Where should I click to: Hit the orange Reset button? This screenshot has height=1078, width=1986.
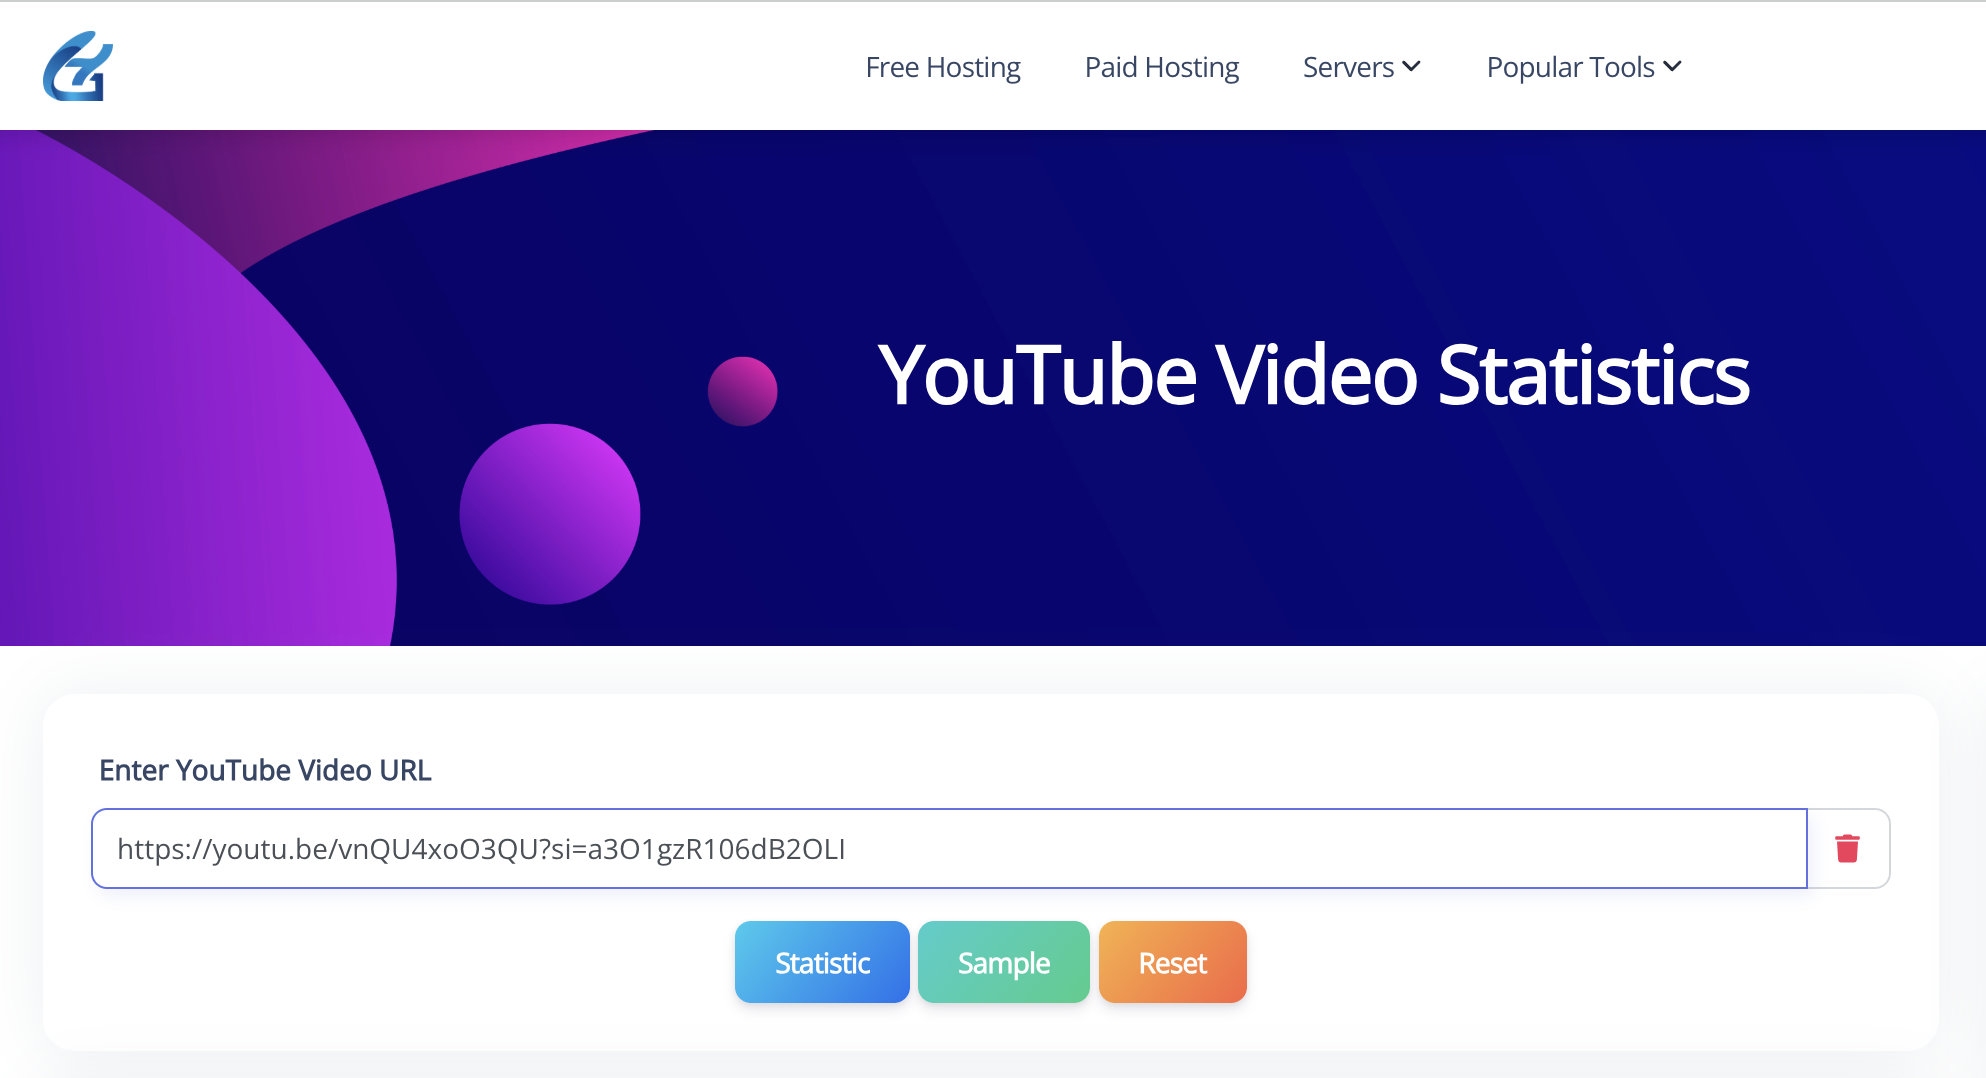coord(1172,962)
